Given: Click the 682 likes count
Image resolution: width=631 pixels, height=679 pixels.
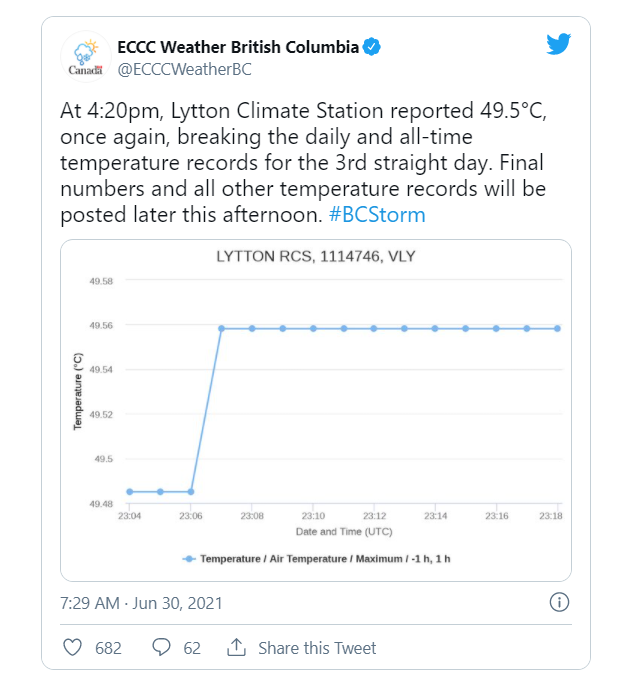Looking at the screenshot, I should (108, 648).
